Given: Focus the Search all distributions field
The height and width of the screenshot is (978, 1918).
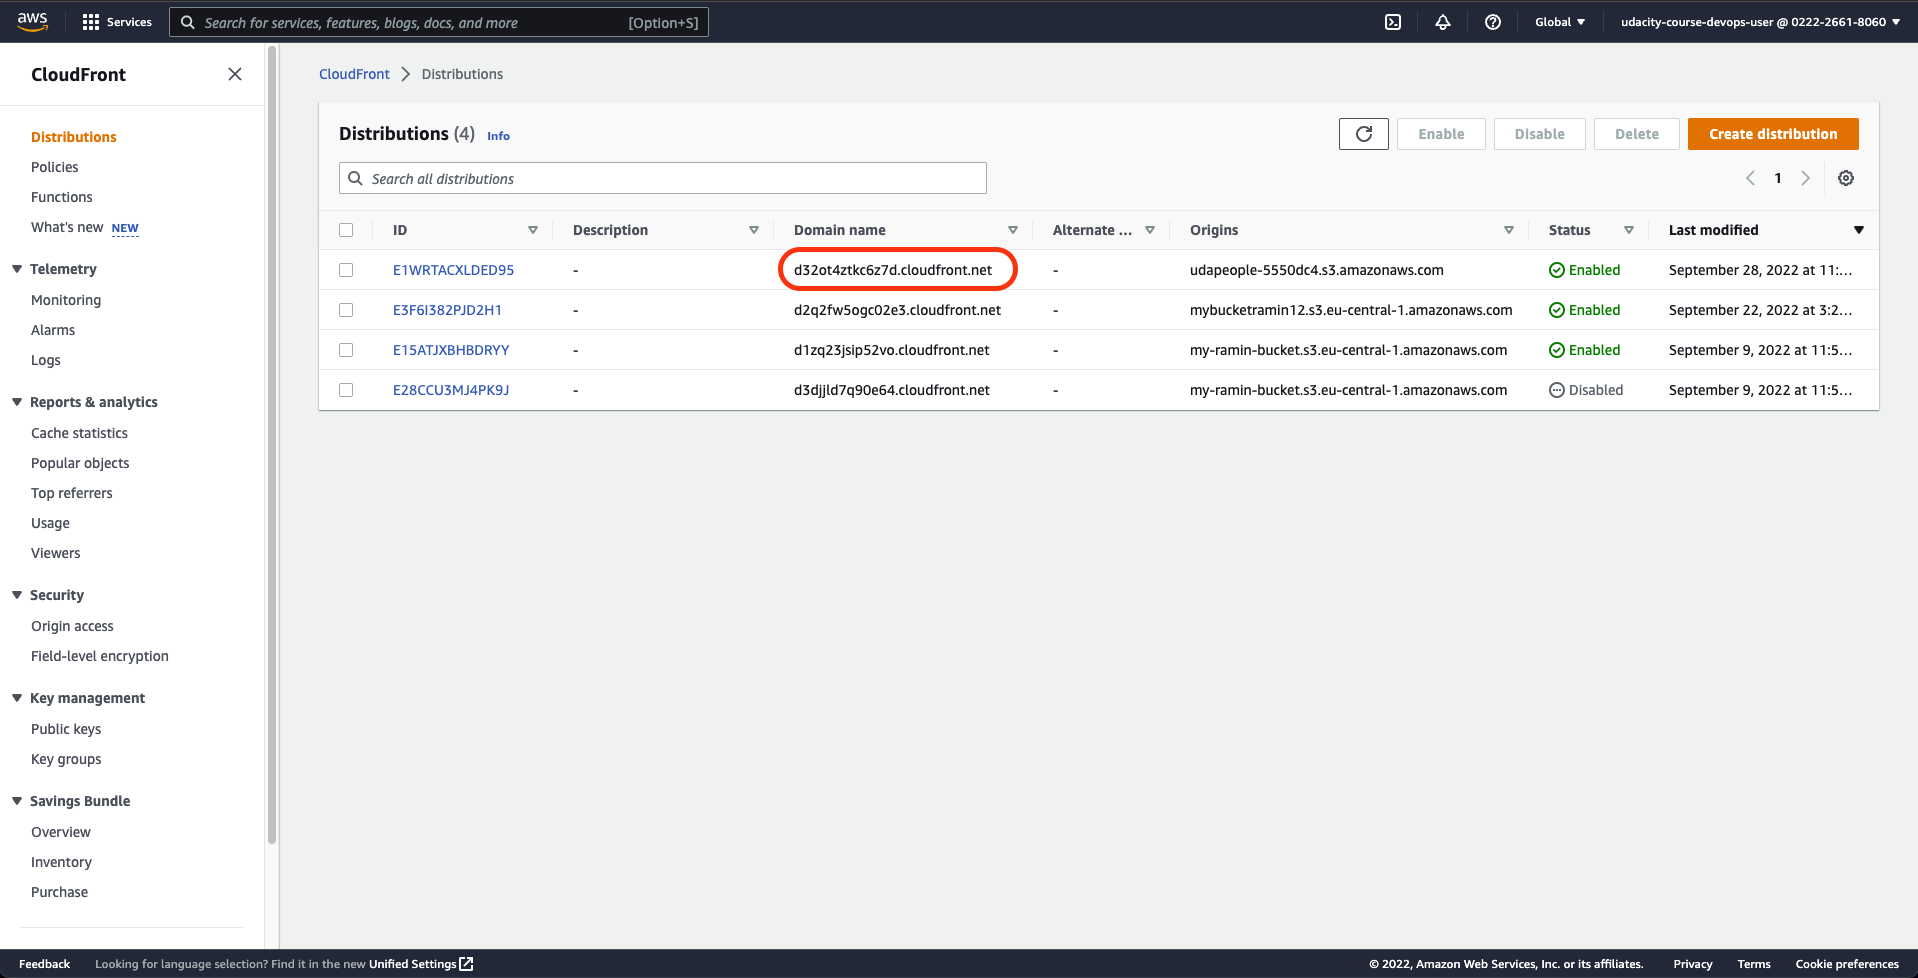Looking at the screenshot, I should pos(663,178).
